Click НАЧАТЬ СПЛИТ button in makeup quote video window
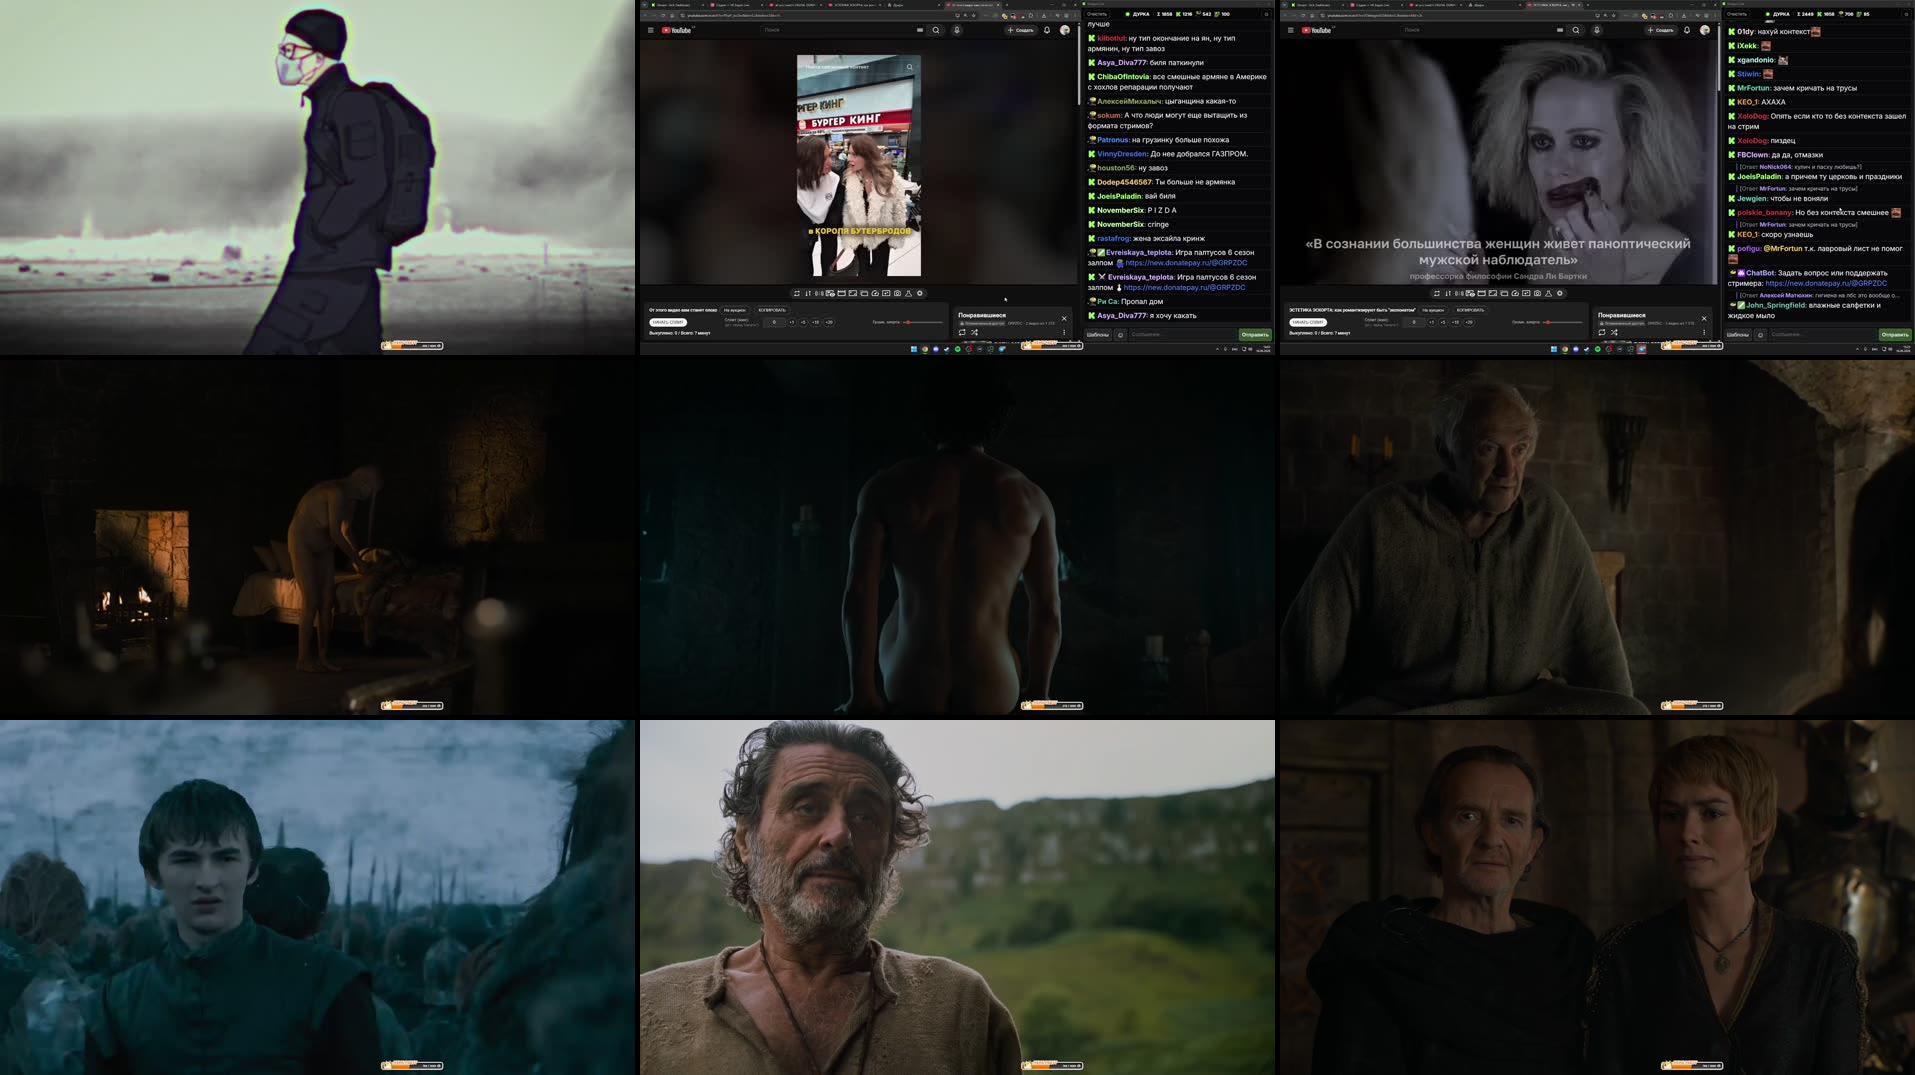Screen dimensions: 1915x1075 point(1308,322)
